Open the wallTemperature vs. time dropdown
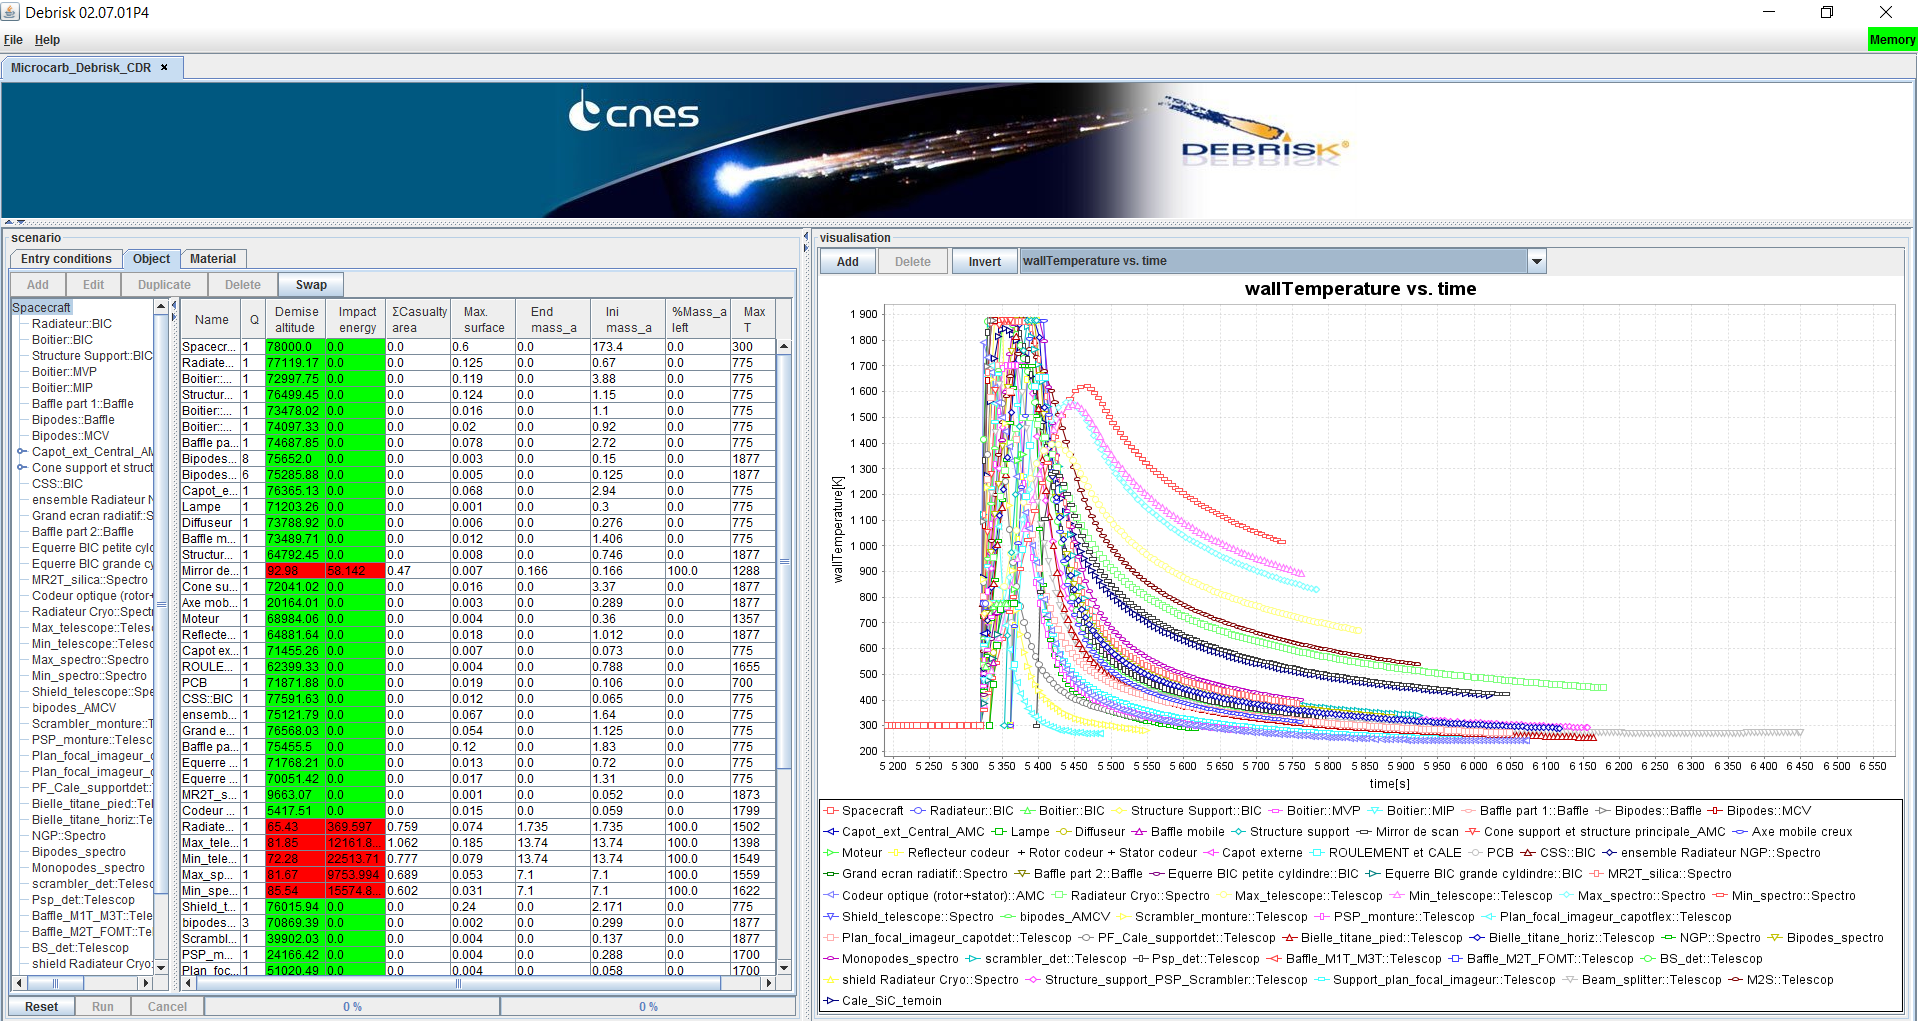Image resolution: width=1918 pixels, height=1021 pixels. click(1536, 262)
